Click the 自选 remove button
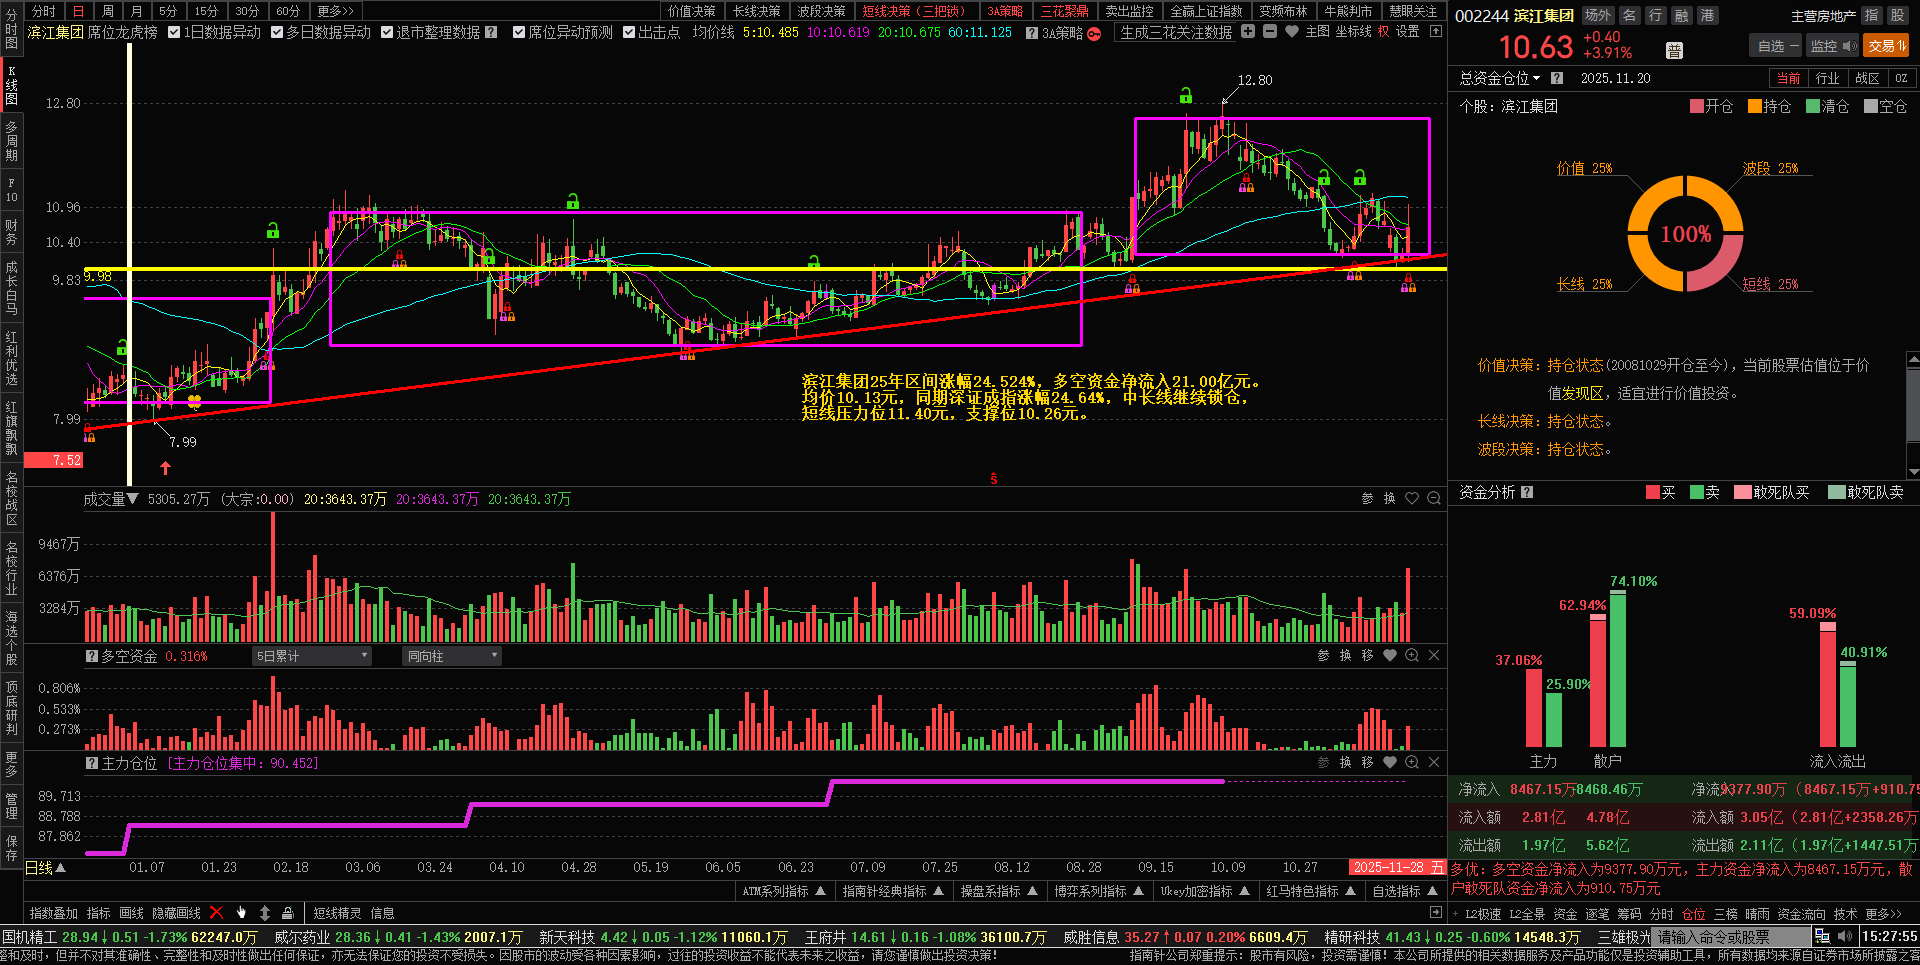Viewport: 1920px width, 965px height. pos(1776,46)
